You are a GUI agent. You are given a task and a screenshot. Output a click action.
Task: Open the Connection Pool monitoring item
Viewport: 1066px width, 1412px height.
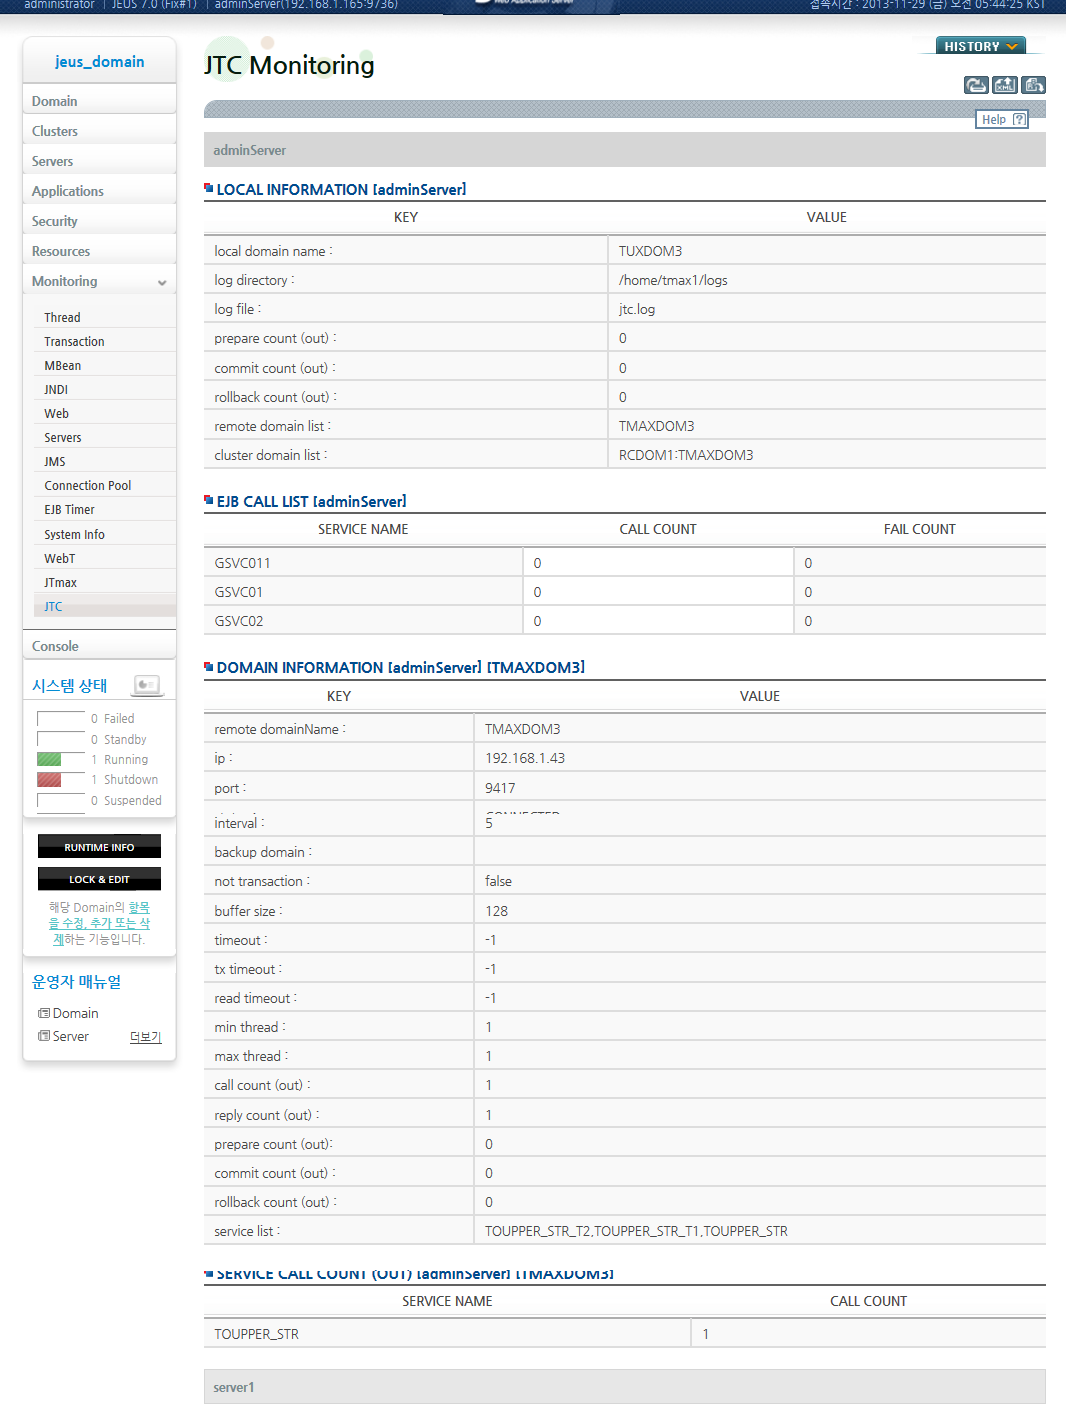(x=88, y=486)
